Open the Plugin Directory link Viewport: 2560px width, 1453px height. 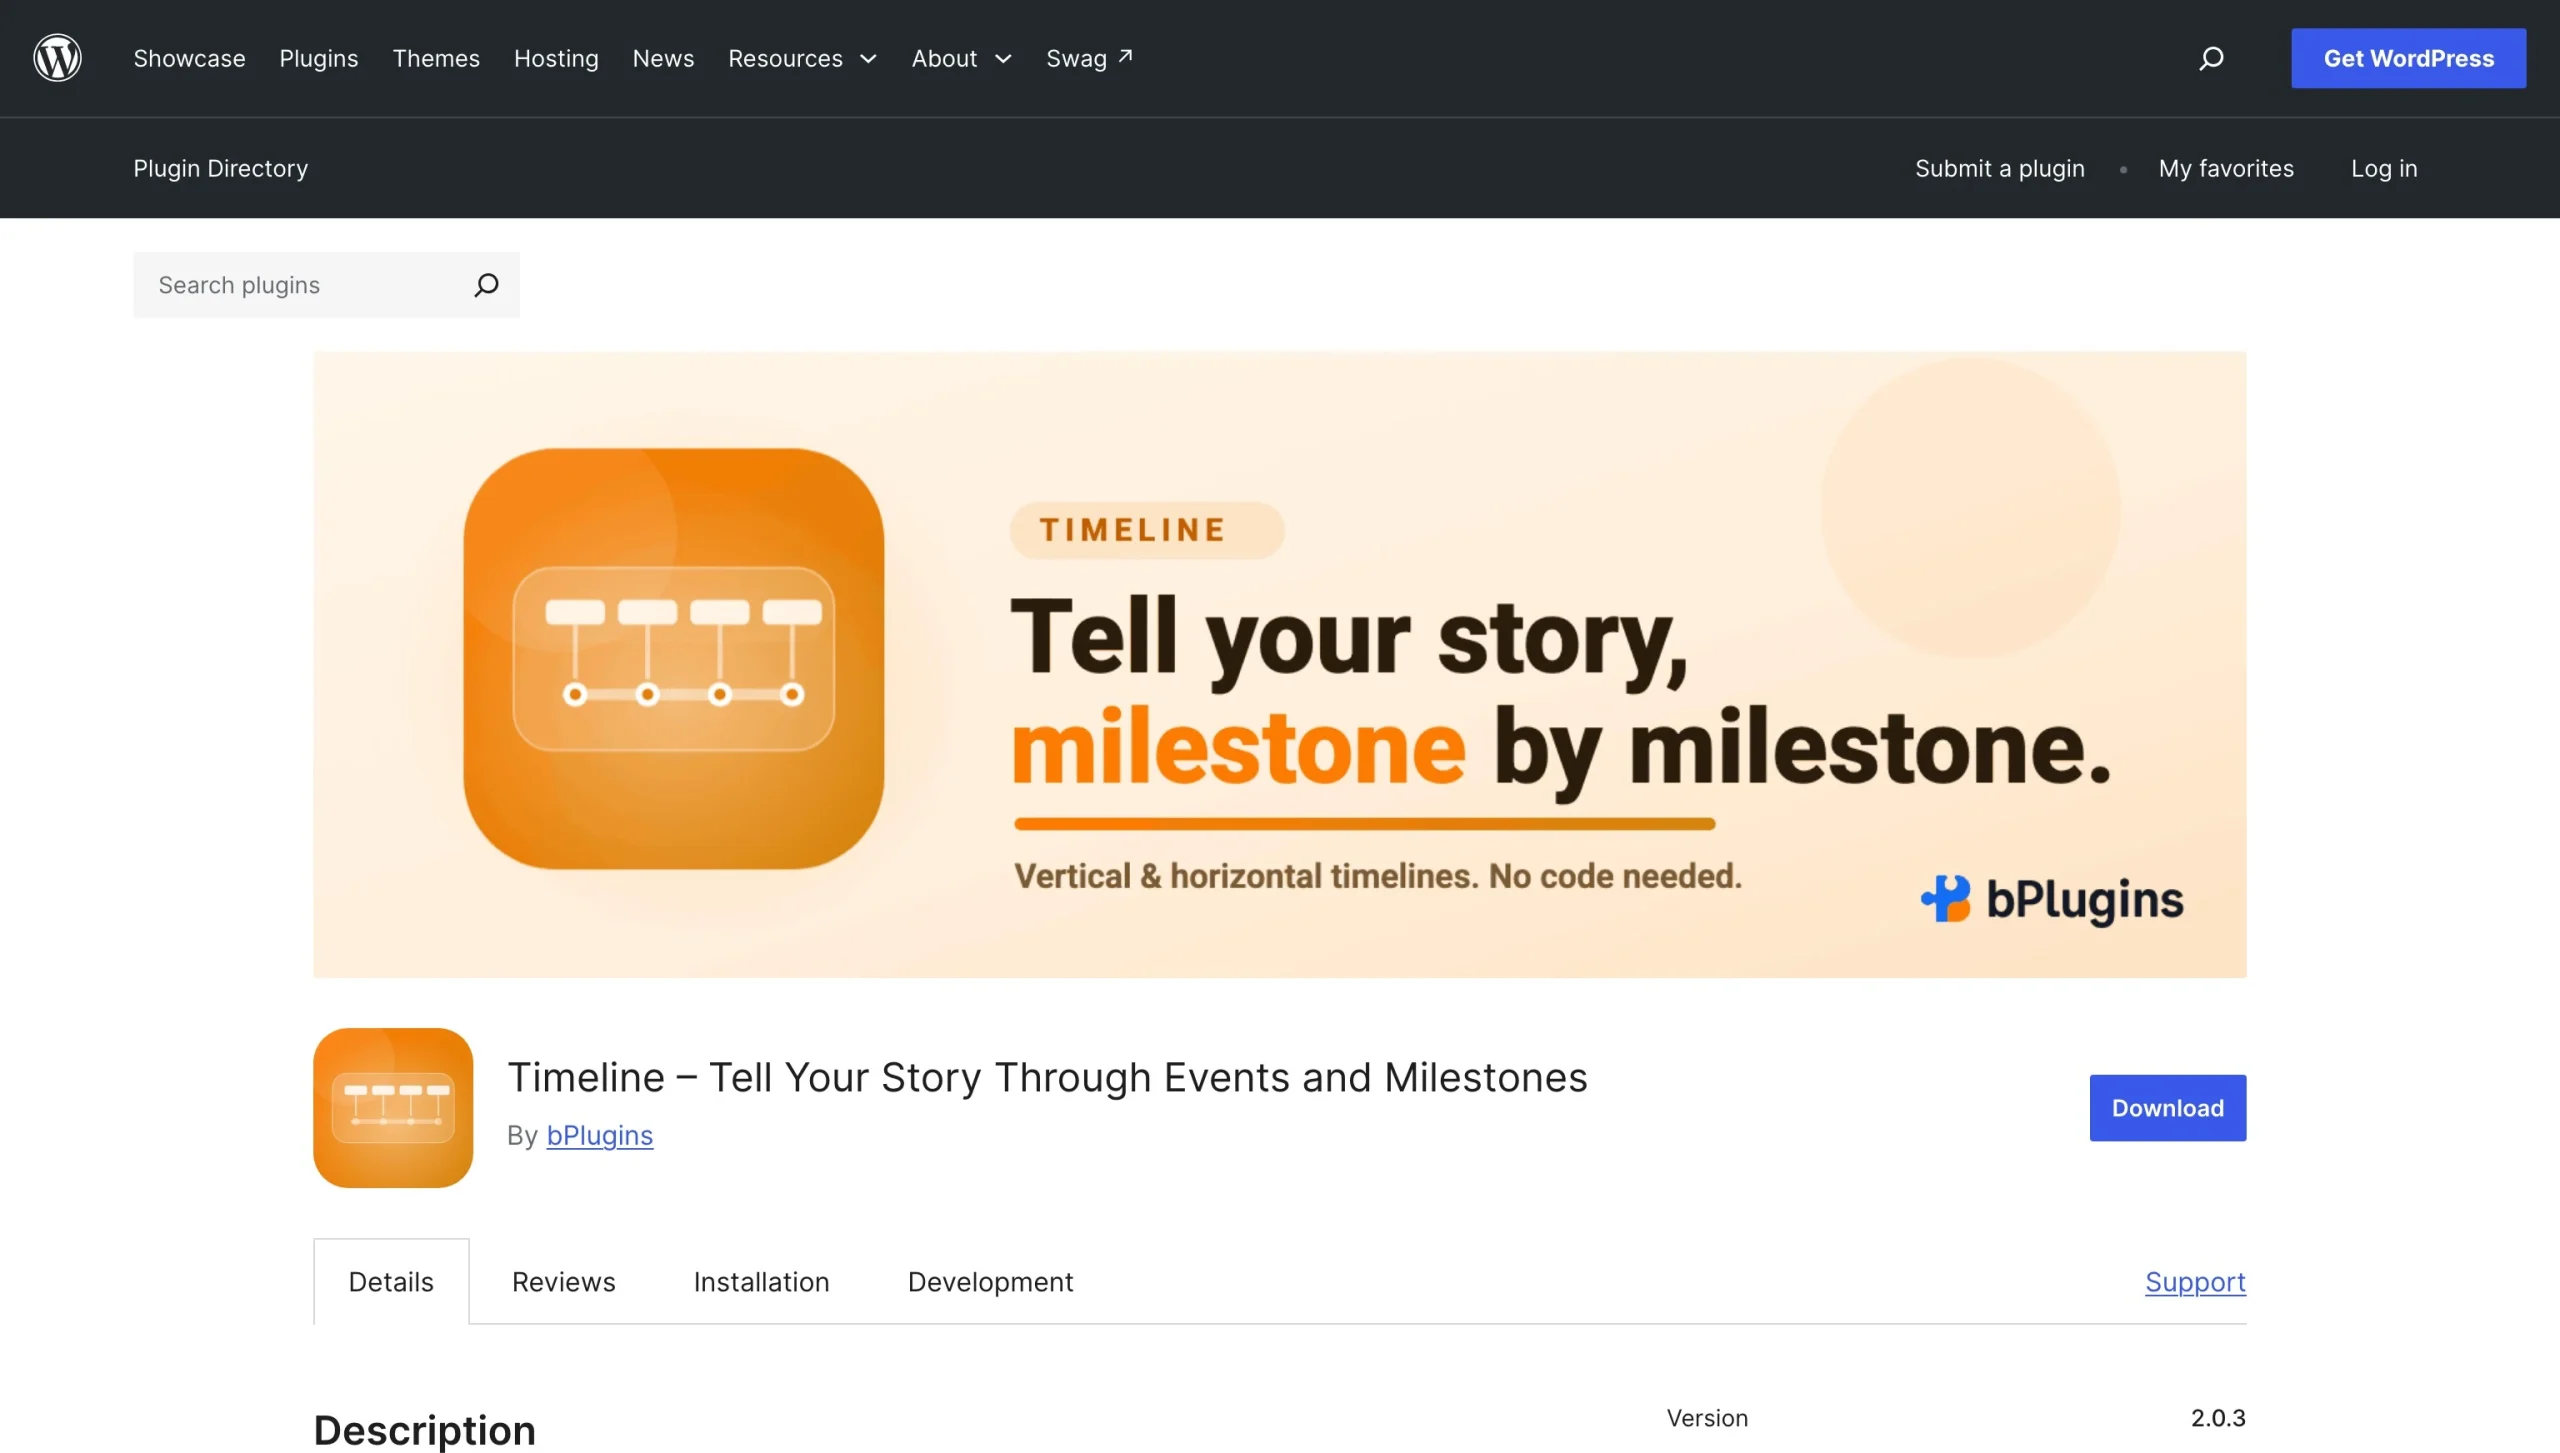pos(220,168)
